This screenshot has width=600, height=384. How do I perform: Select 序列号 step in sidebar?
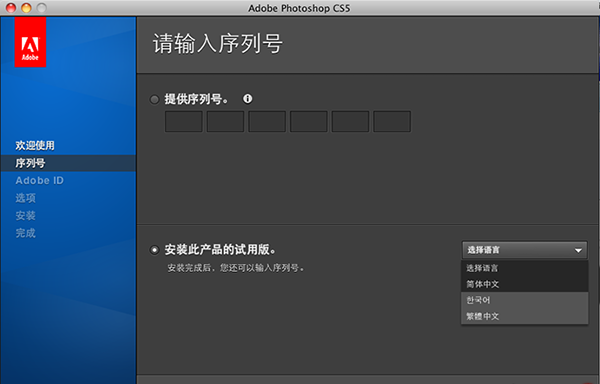(x=68, y=163)
